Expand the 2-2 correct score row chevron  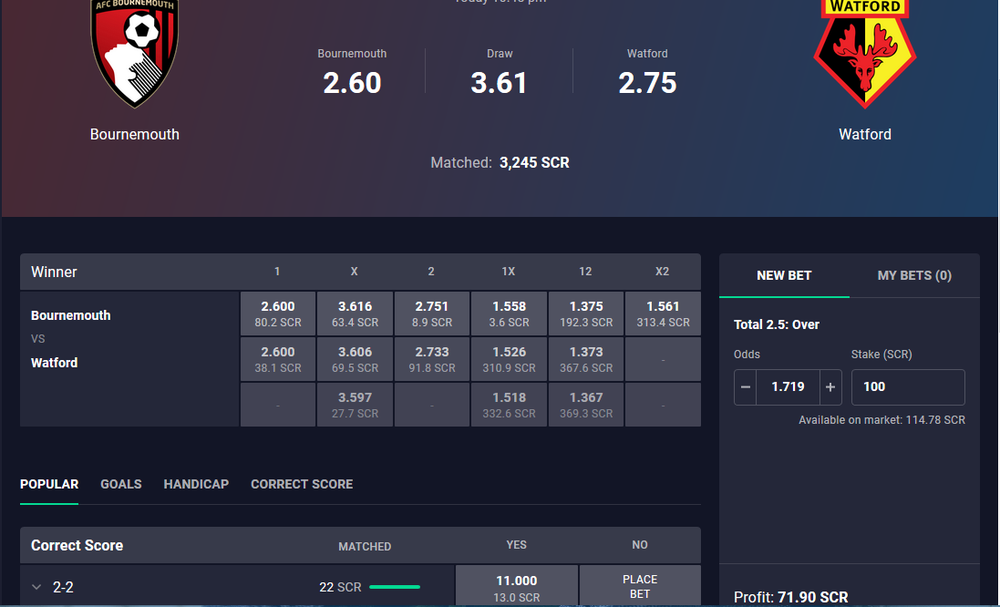coord(36,587)
